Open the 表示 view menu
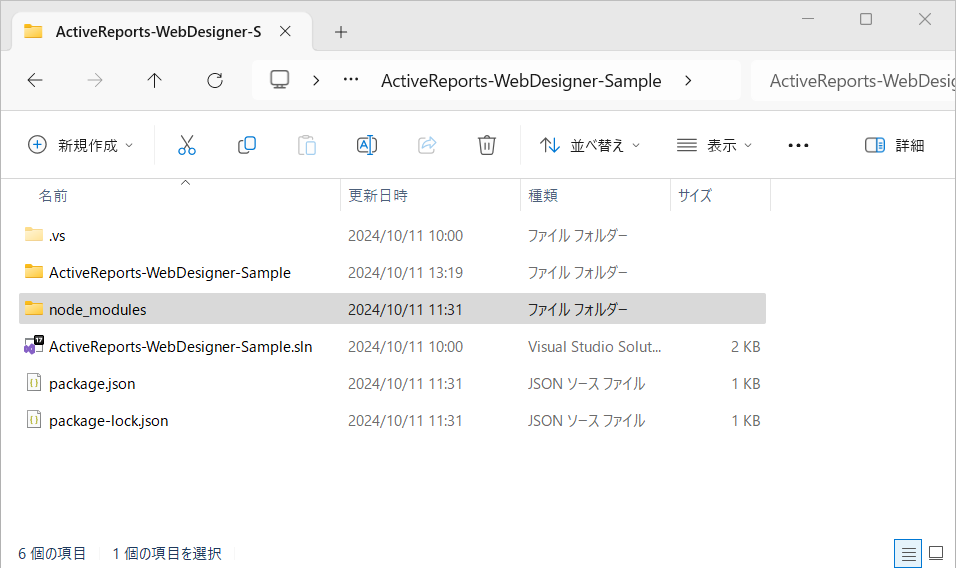Screen dimensions: 956x568 [x=715, y=145]
